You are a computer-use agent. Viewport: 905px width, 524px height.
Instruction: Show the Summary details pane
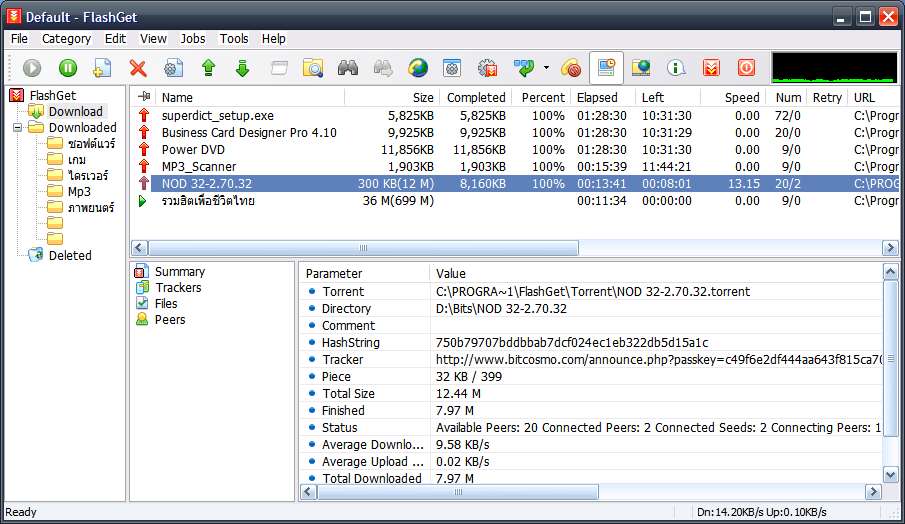coord(179,271)
